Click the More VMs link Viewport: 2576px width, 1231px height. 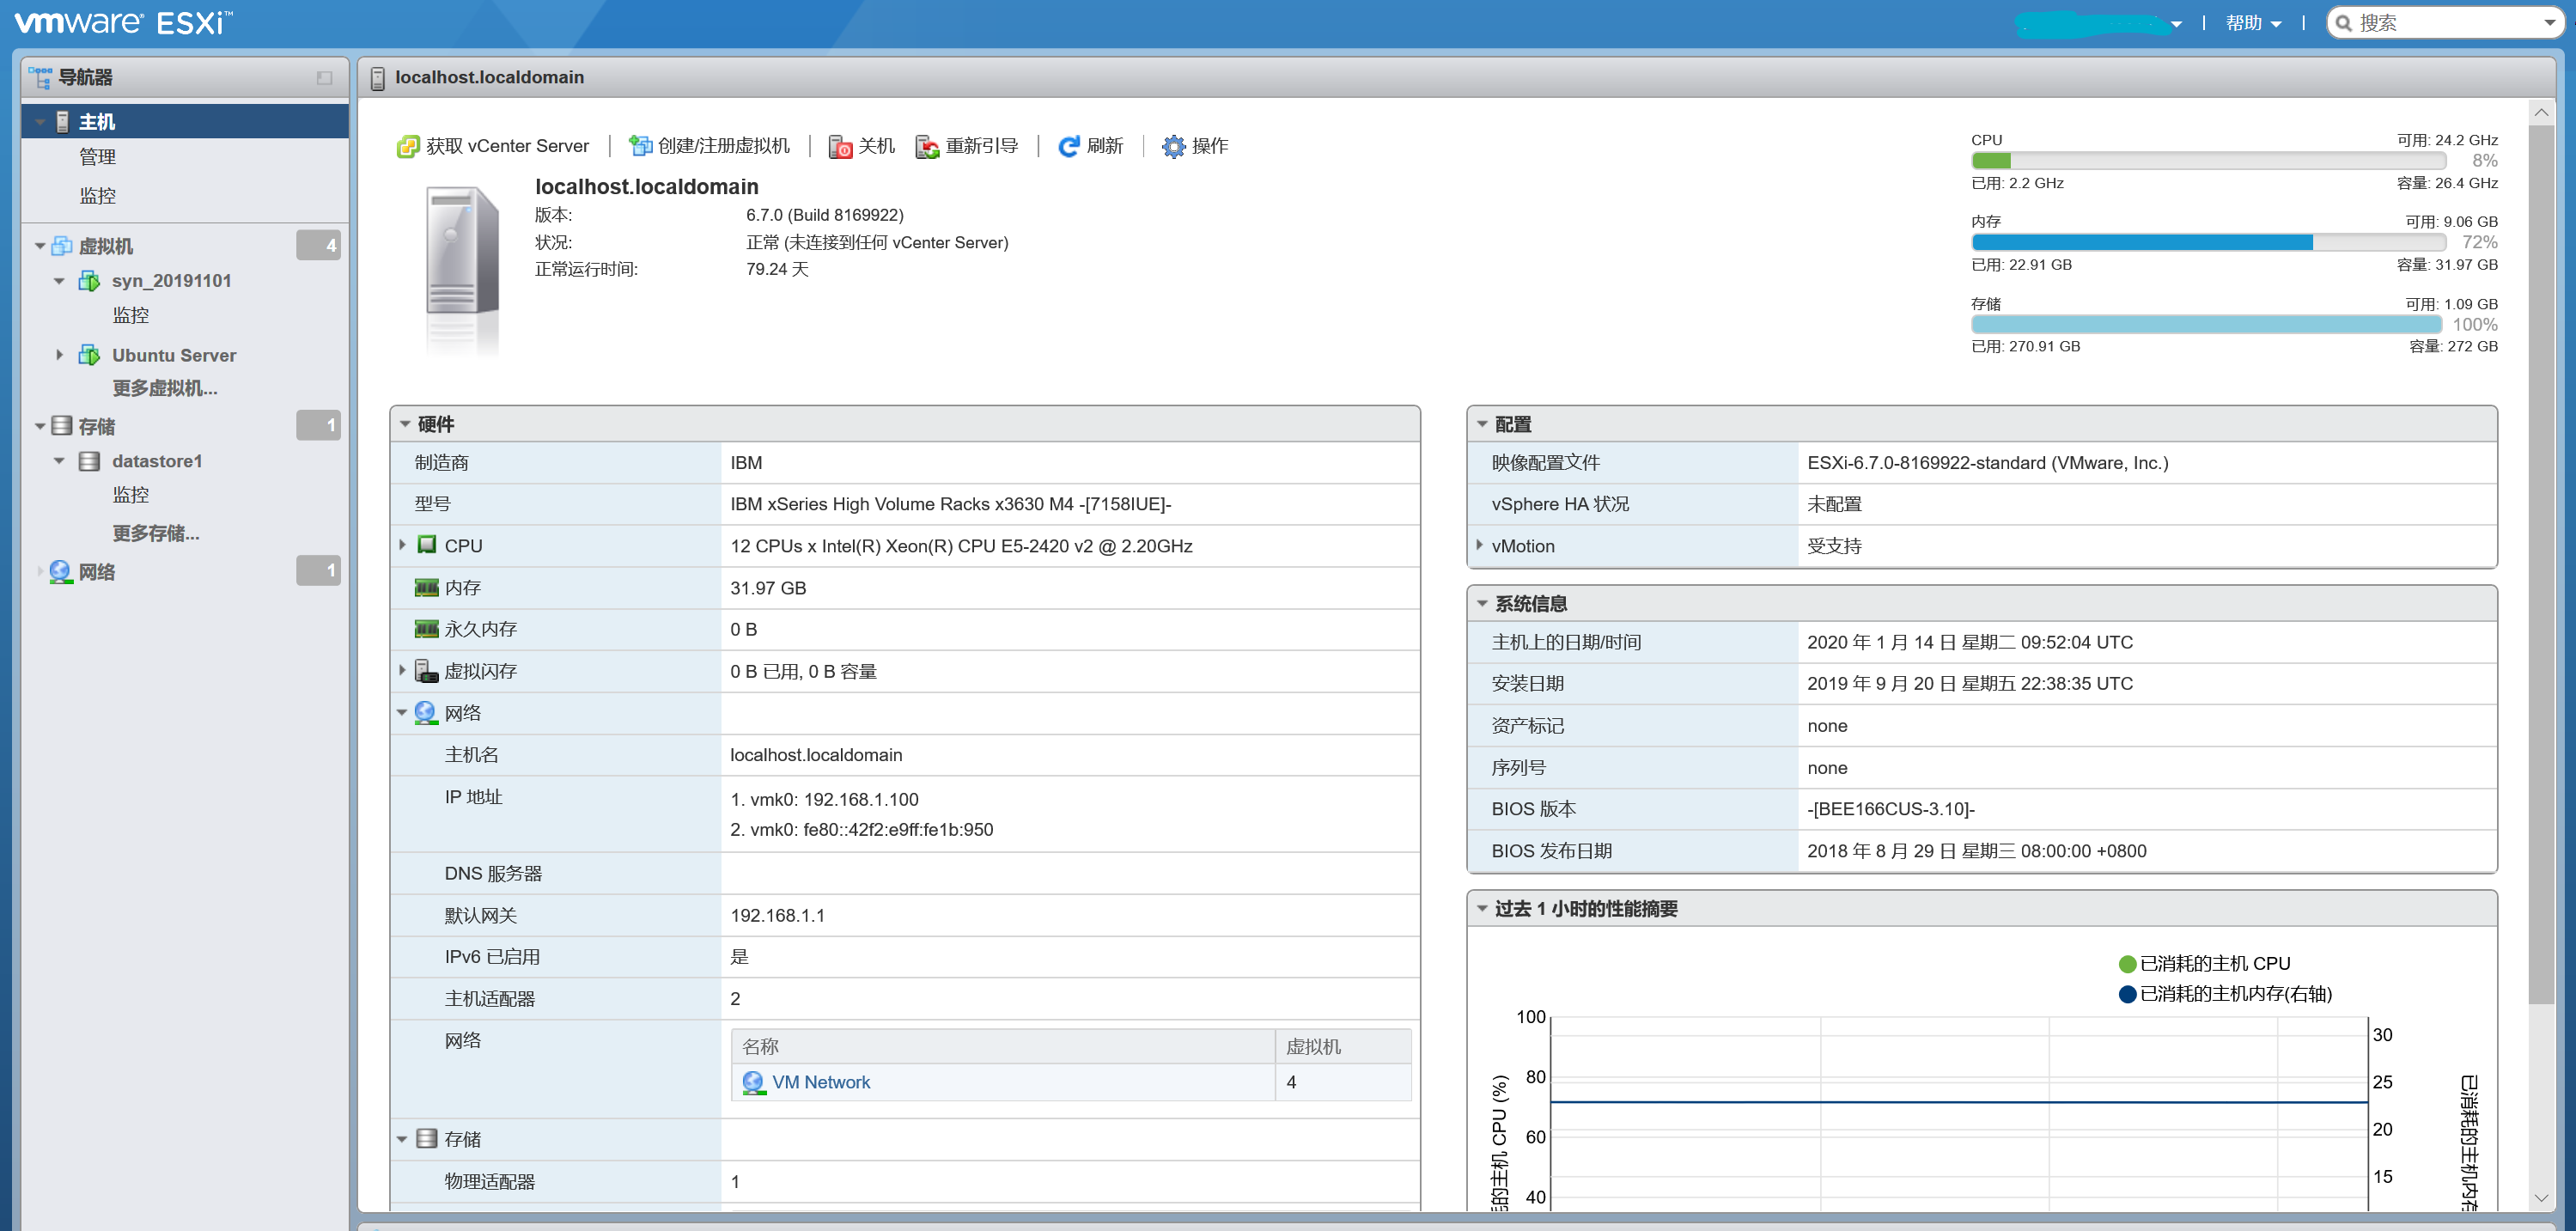165,389
